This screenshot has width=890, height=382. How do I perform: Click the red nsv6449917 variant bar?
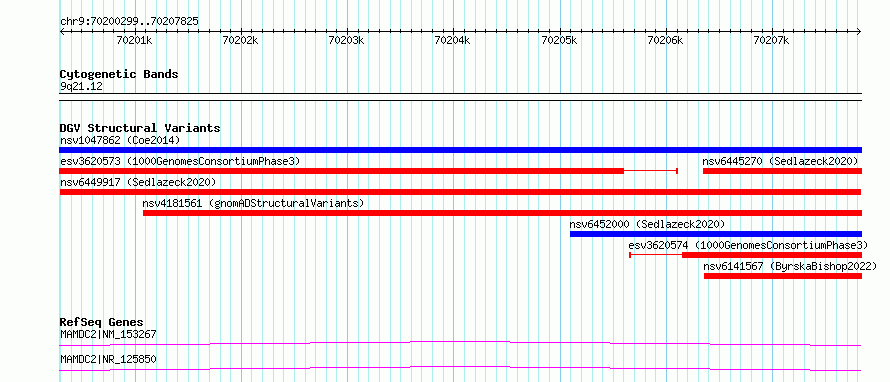point(461,192)
